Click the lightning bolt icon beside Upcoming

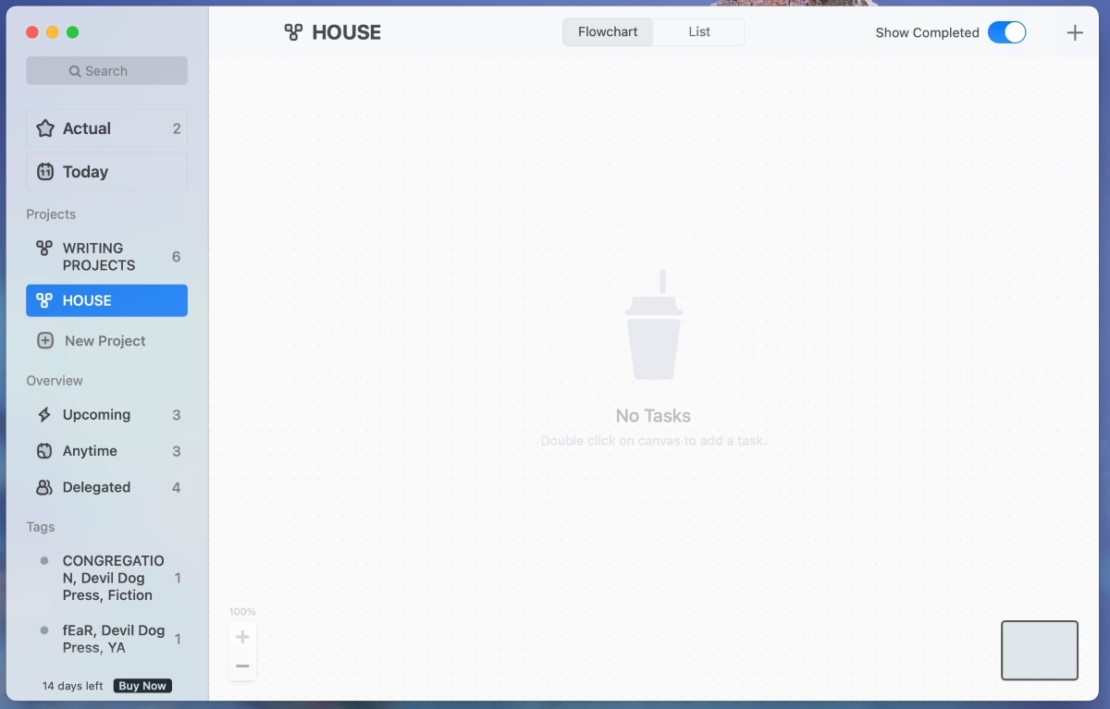[x=45, y=414]
